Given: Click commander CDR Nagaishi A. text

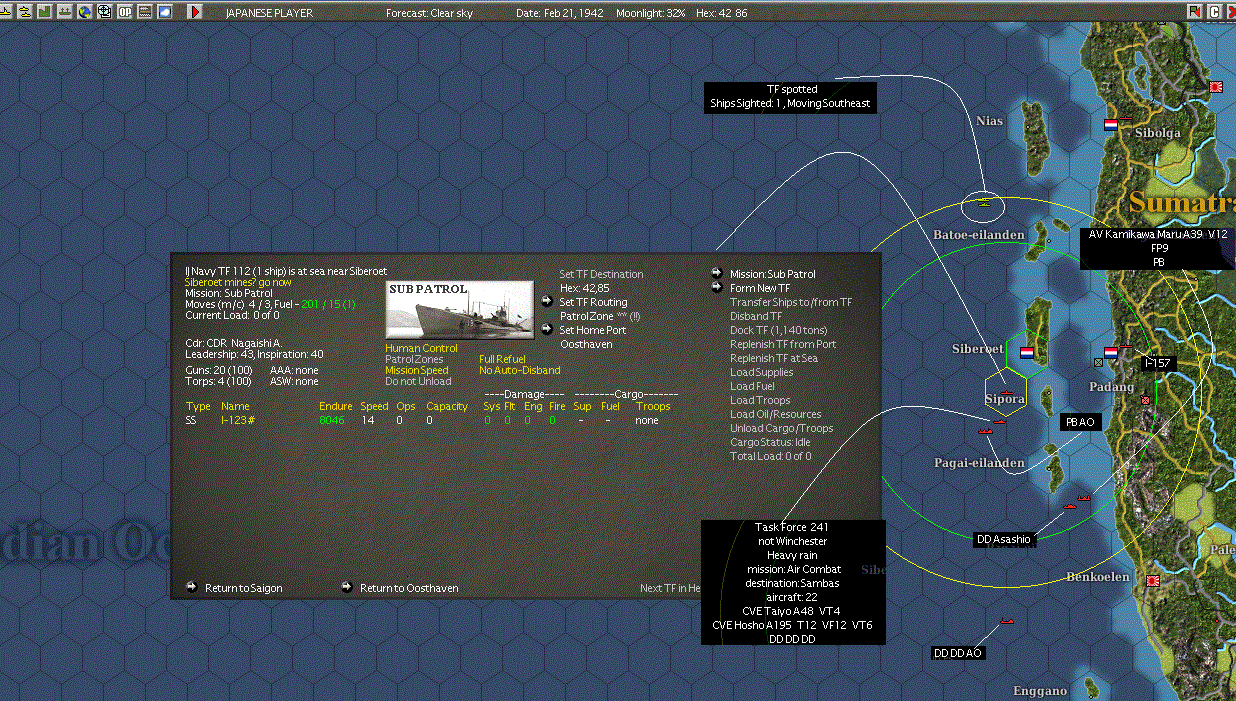Looking at the screenshot, I should coord(233,343).
